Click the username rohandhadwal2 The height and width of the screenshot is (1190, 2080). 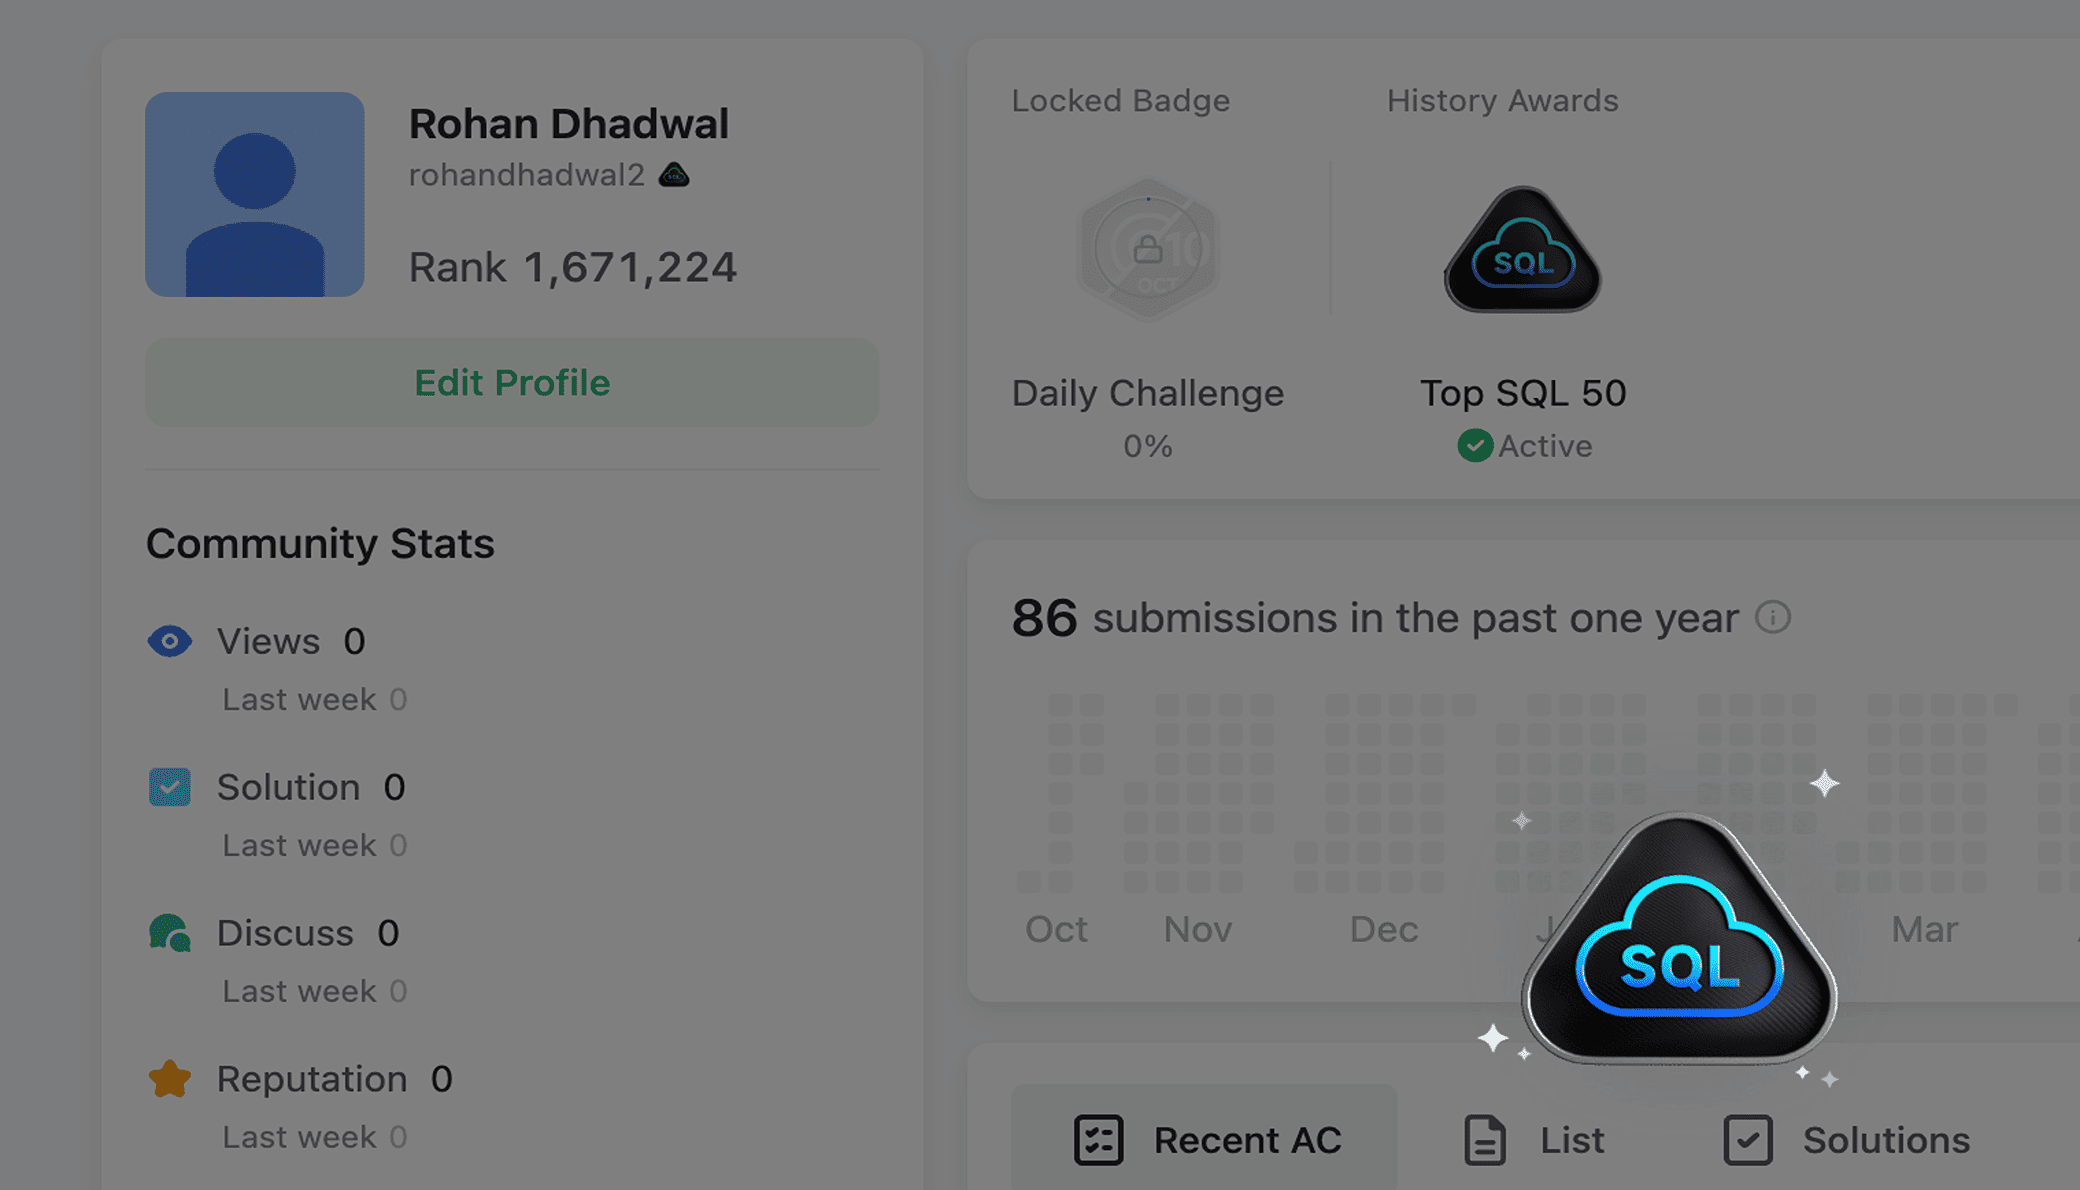[526, 175]
